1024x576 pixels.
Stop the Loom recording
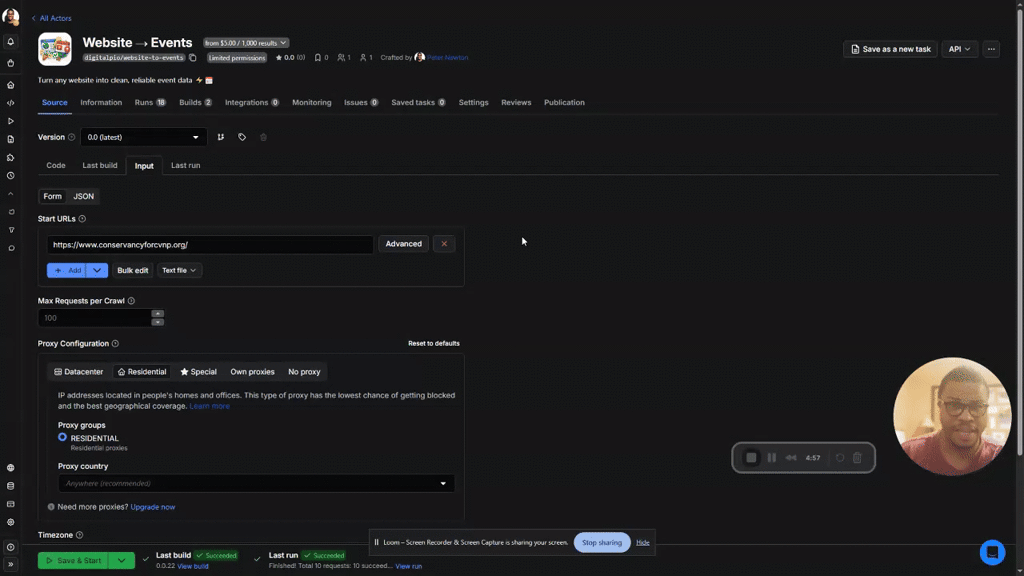click(x=751, y=458)
